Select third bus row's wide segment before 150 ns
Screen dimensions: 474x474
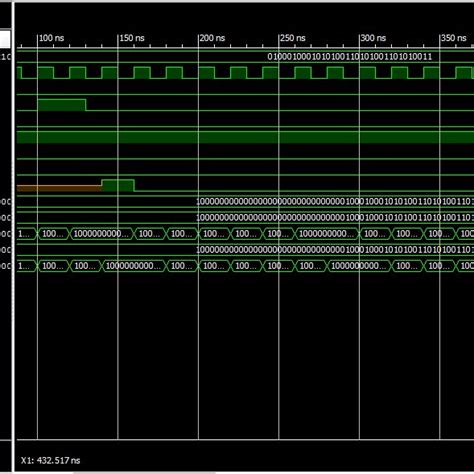[101, 234]
